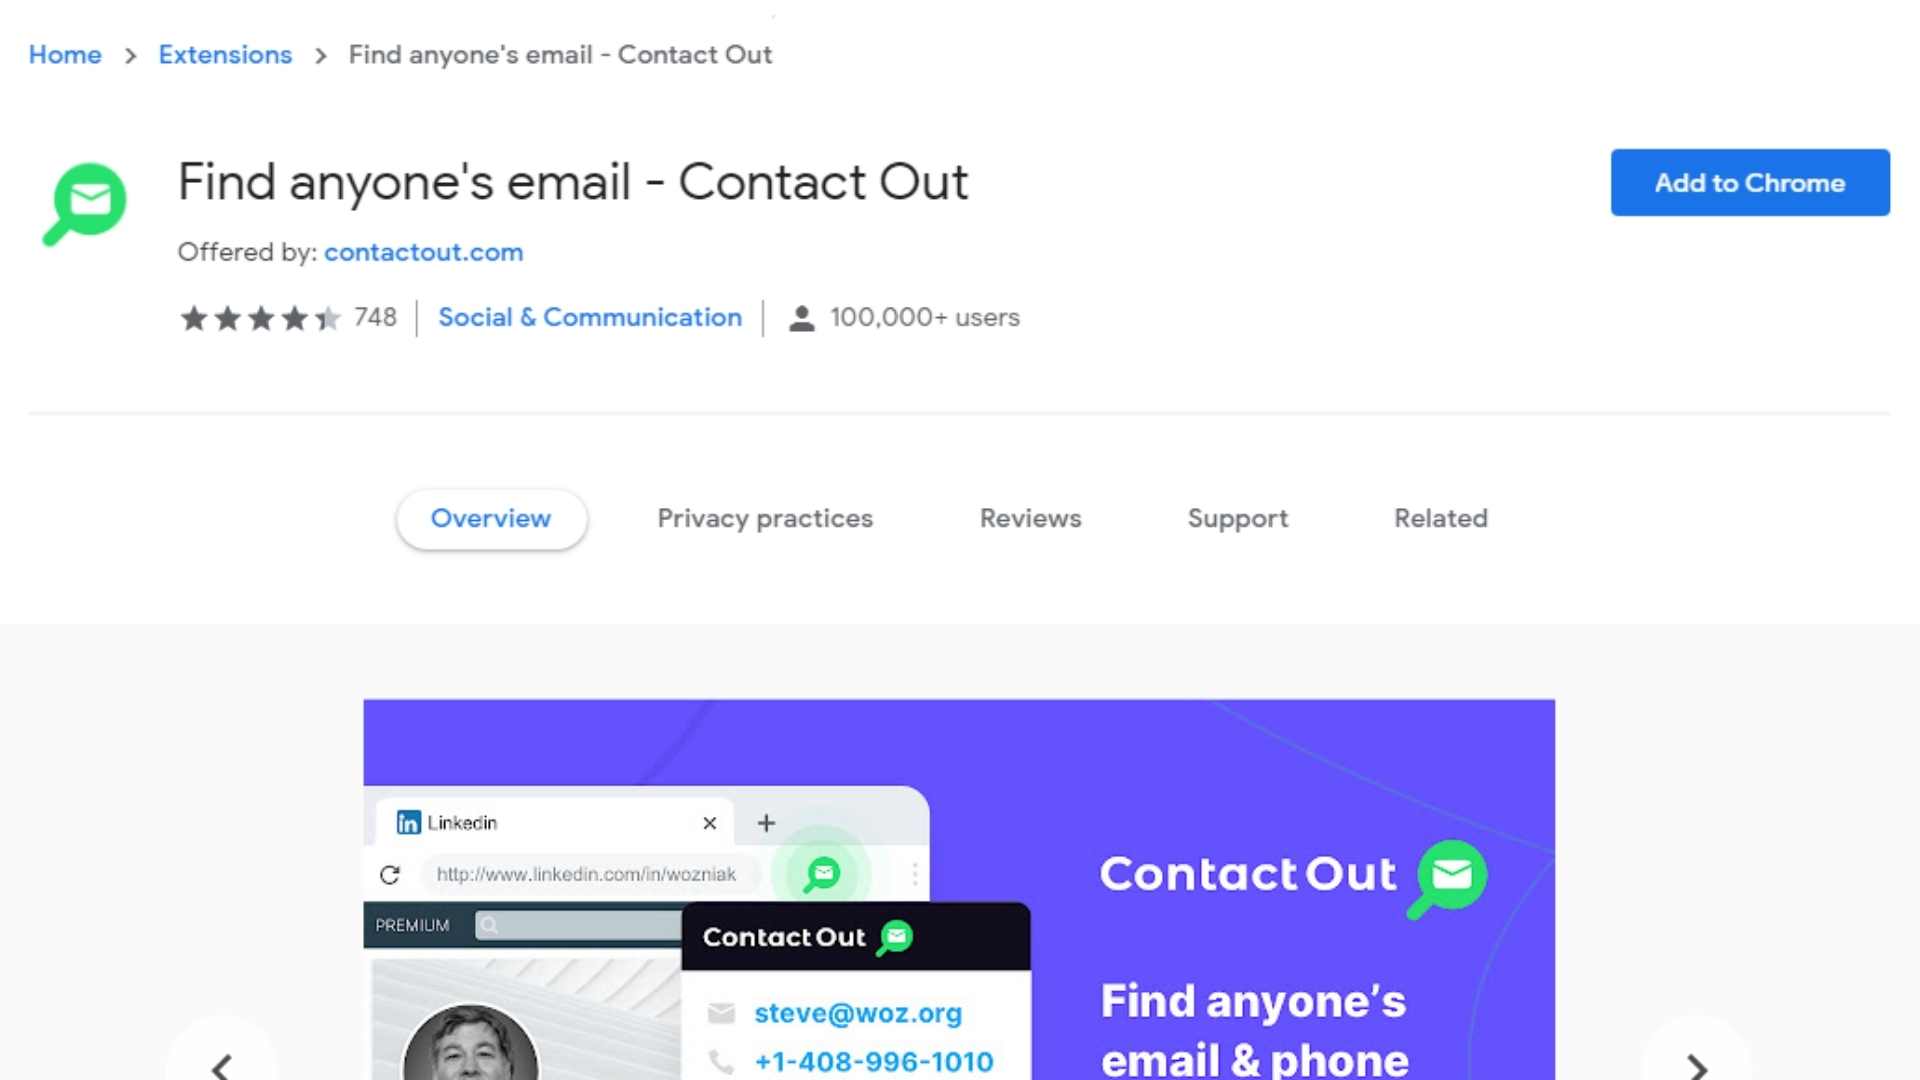Click the Home breadcrumb link
This screenshot has height=1080, width=1920.
point(66,53)
